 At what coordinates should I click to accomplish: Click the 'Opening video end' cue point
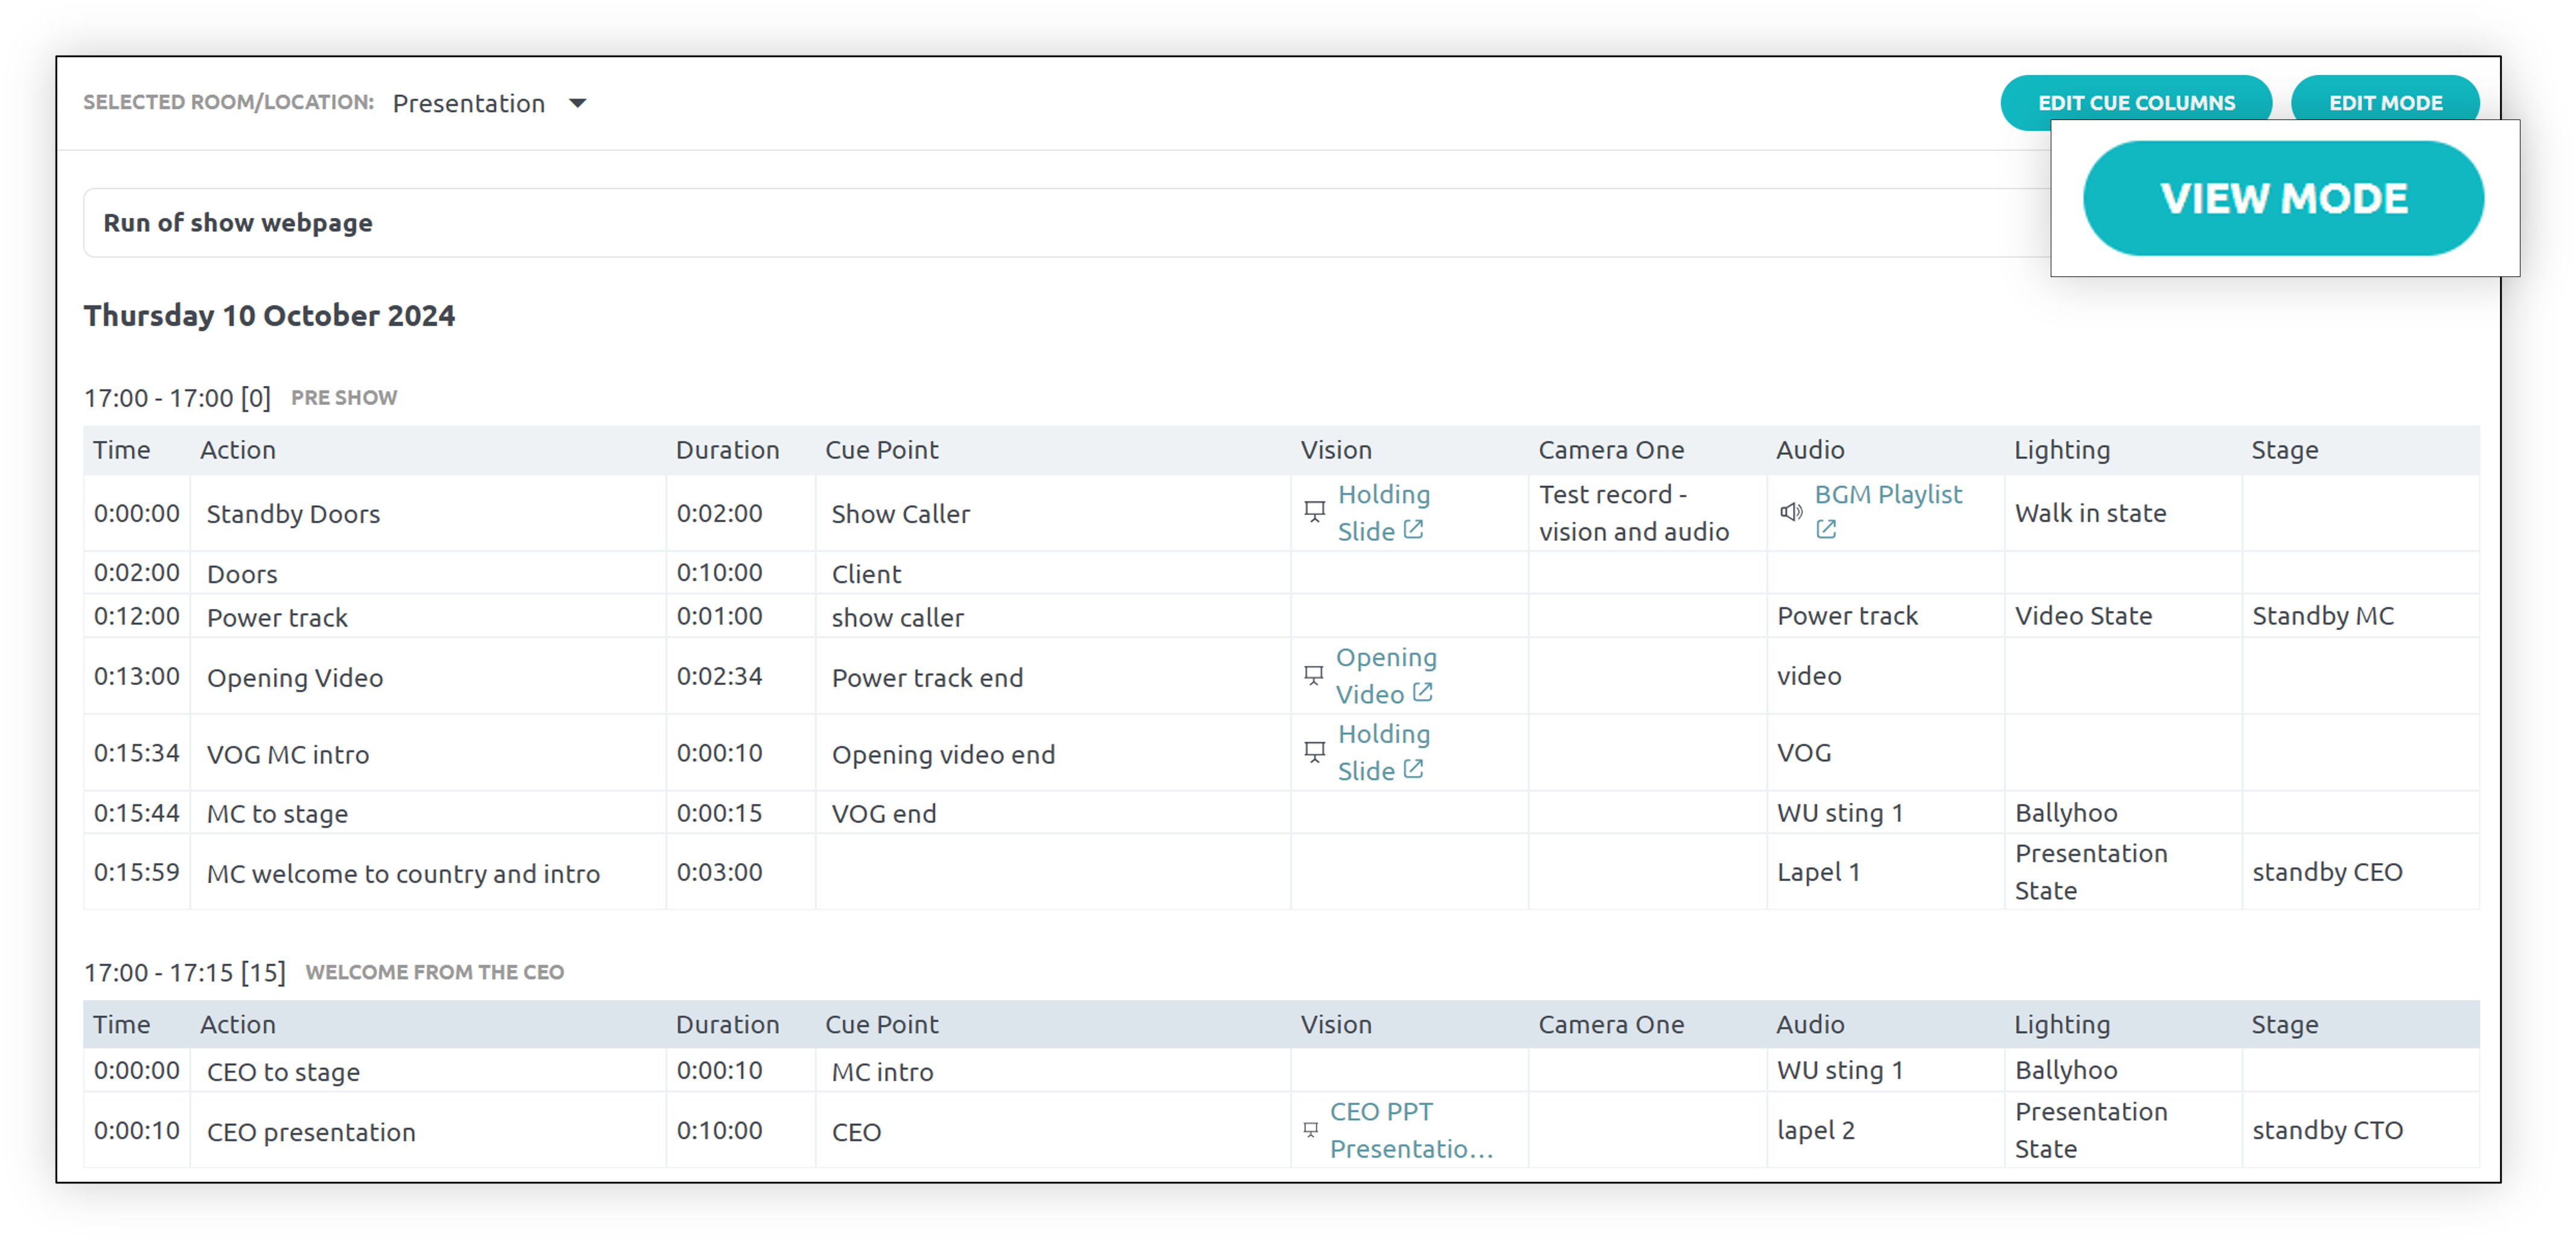[x=943, y=754]
